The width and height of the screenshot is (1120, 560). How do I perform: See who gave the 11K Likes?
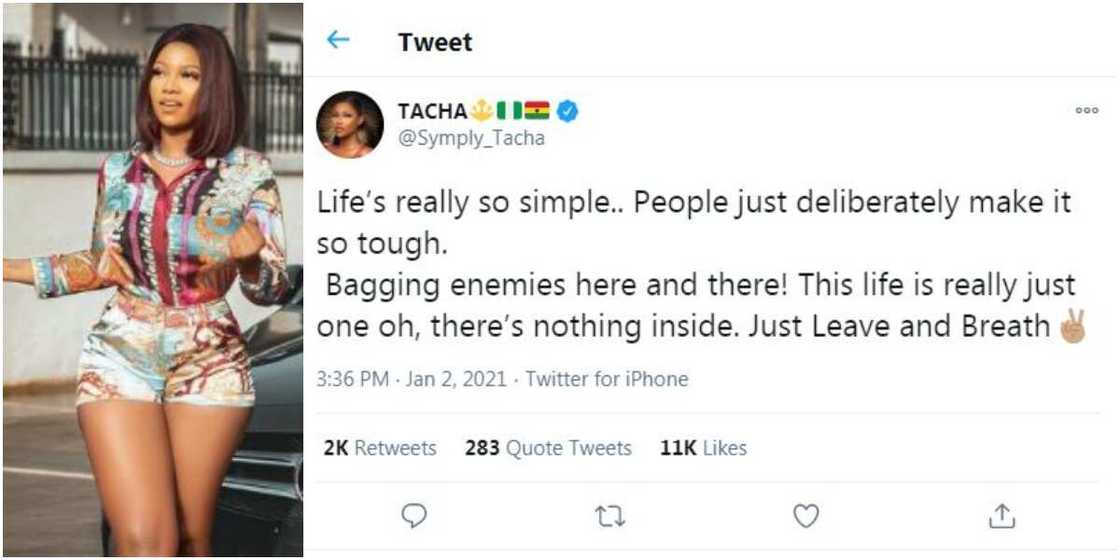[703, 448]
